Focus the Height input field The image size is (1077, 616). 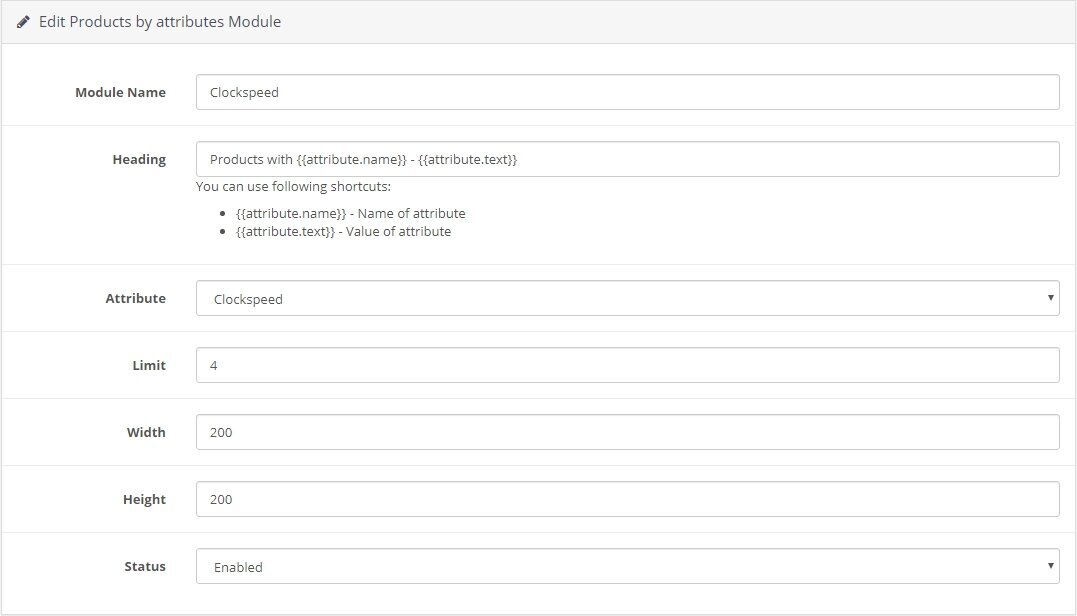[x=627, y=499]
